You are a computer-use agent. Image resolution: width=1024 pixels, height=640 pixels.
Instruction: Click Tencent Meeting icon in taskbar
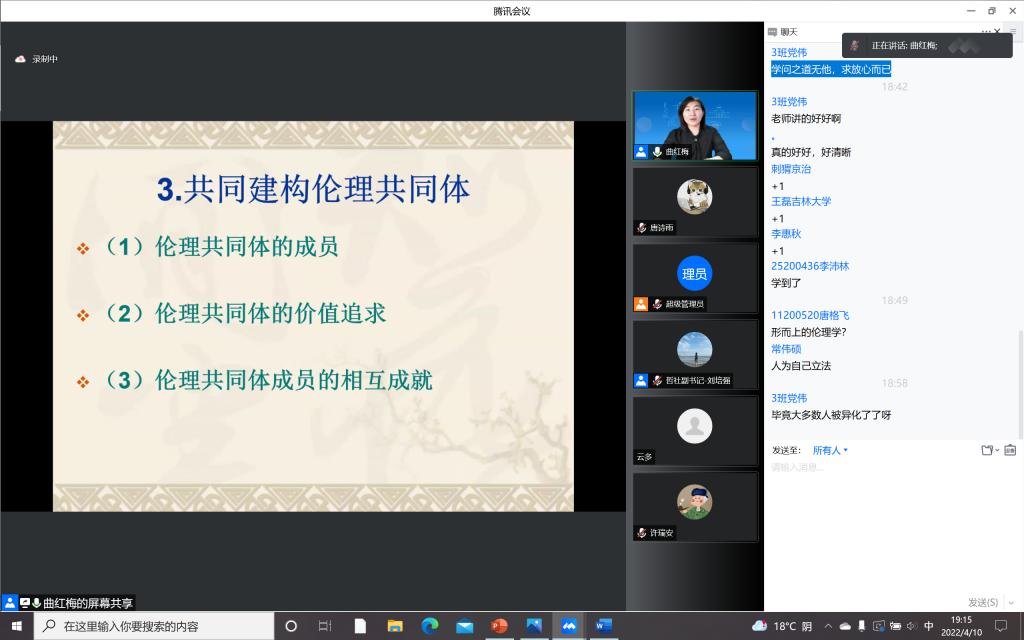point(569,626)
